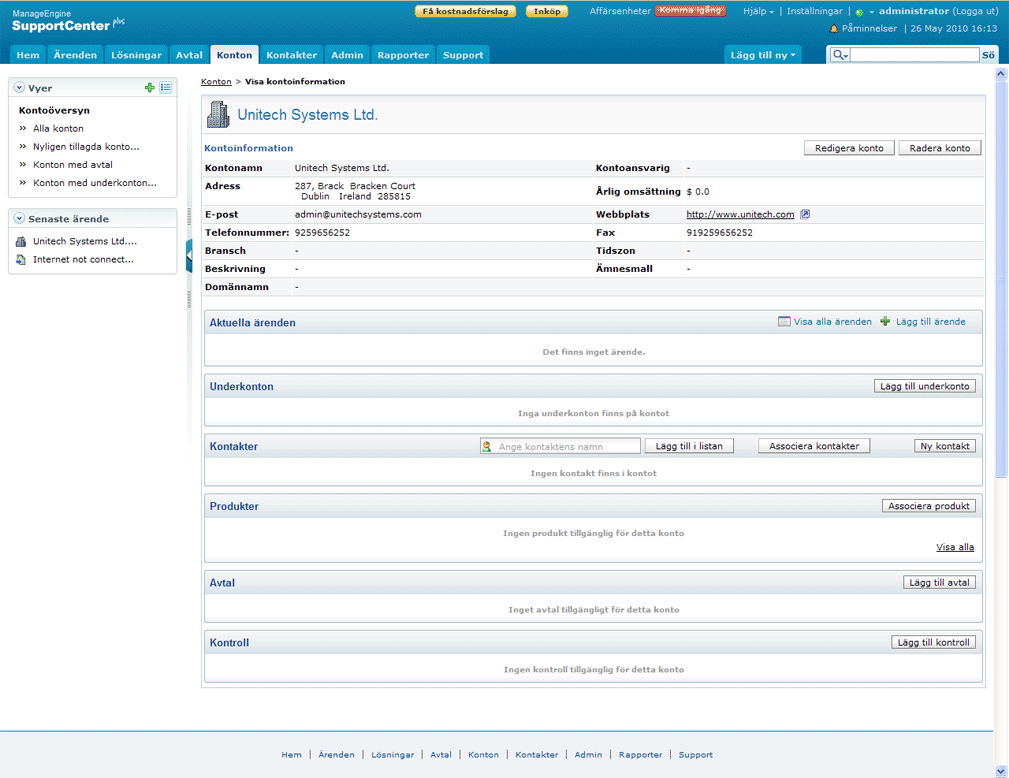The image size is (1009, 778).
Task: Click the Visa alla ärenden icon
Action: click(784, 321)
